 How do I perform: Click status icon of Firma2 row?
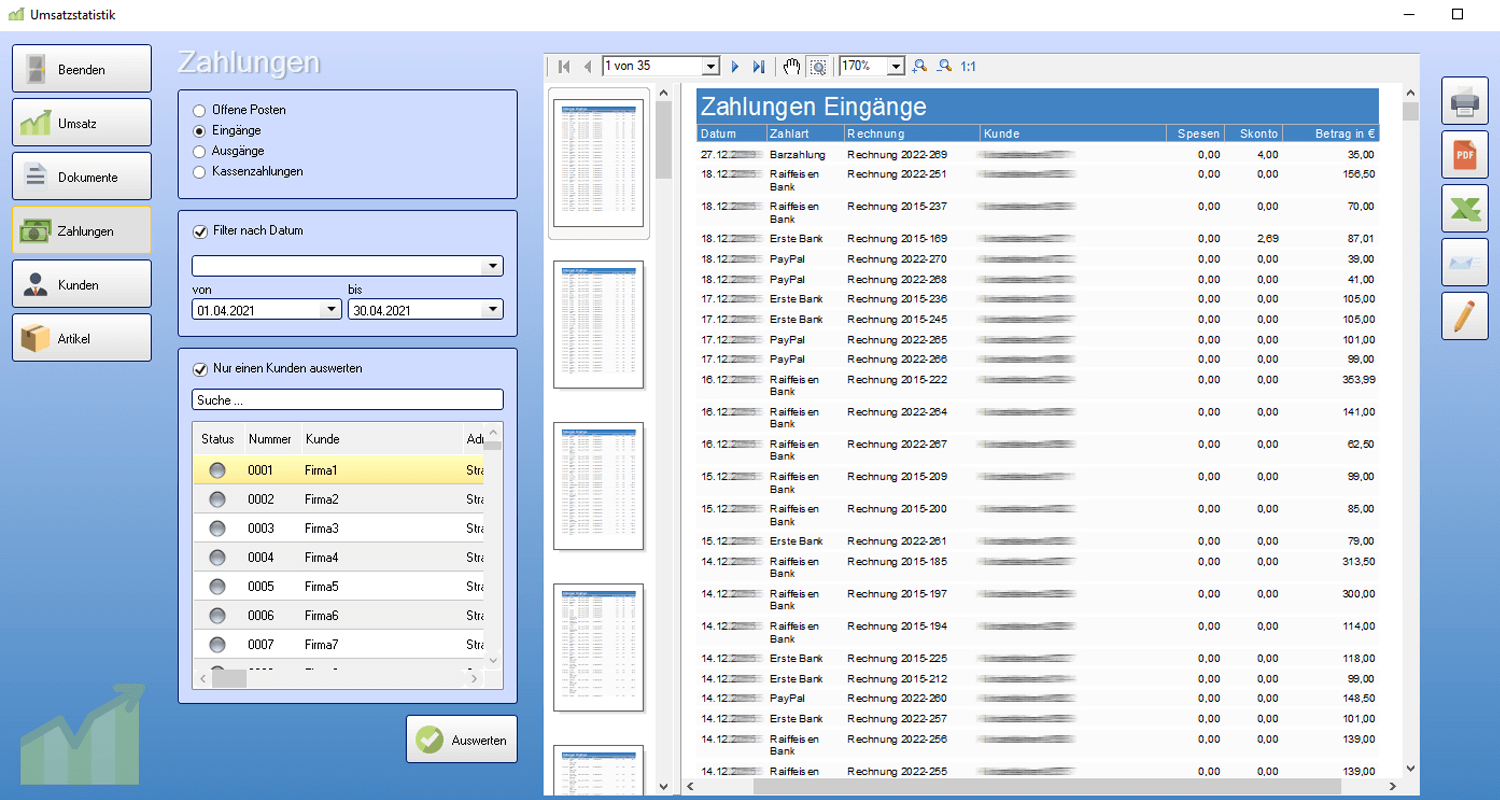pos(217,499)
